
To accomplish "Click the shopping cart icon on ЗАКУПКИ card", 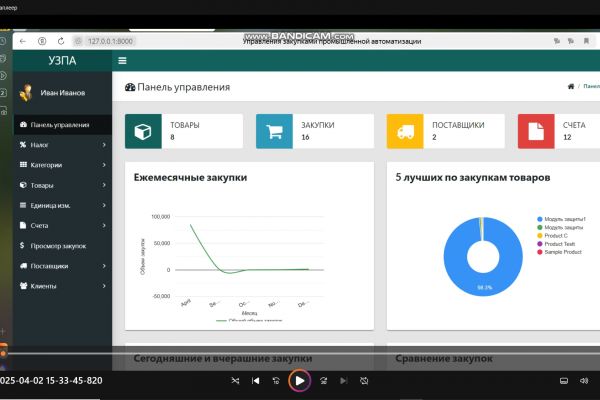I will 274,131.
